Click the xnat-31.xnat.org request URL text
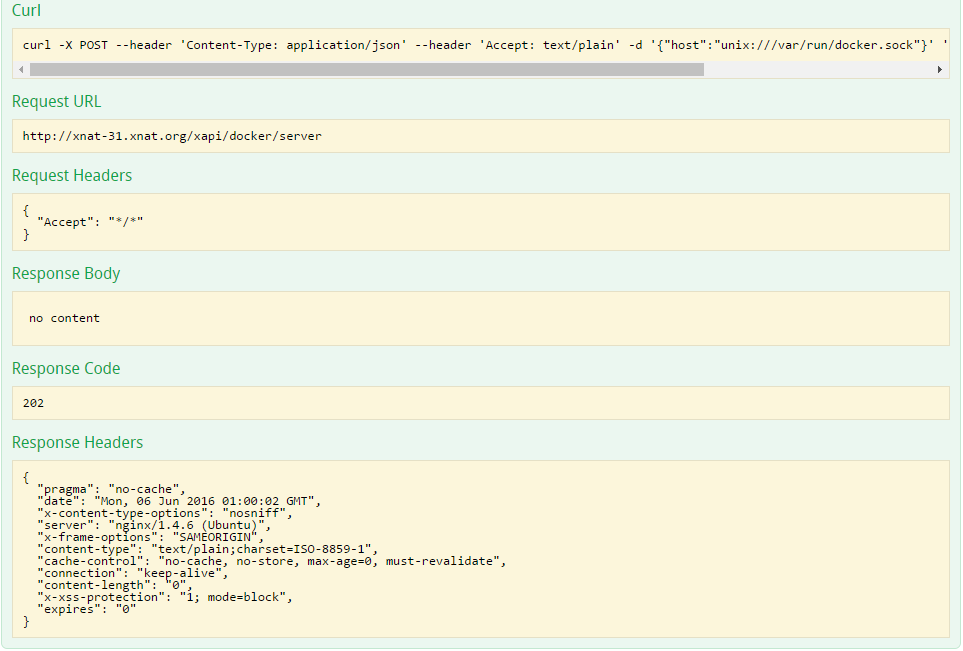963x651 pixels. click(x=172, y=136)
